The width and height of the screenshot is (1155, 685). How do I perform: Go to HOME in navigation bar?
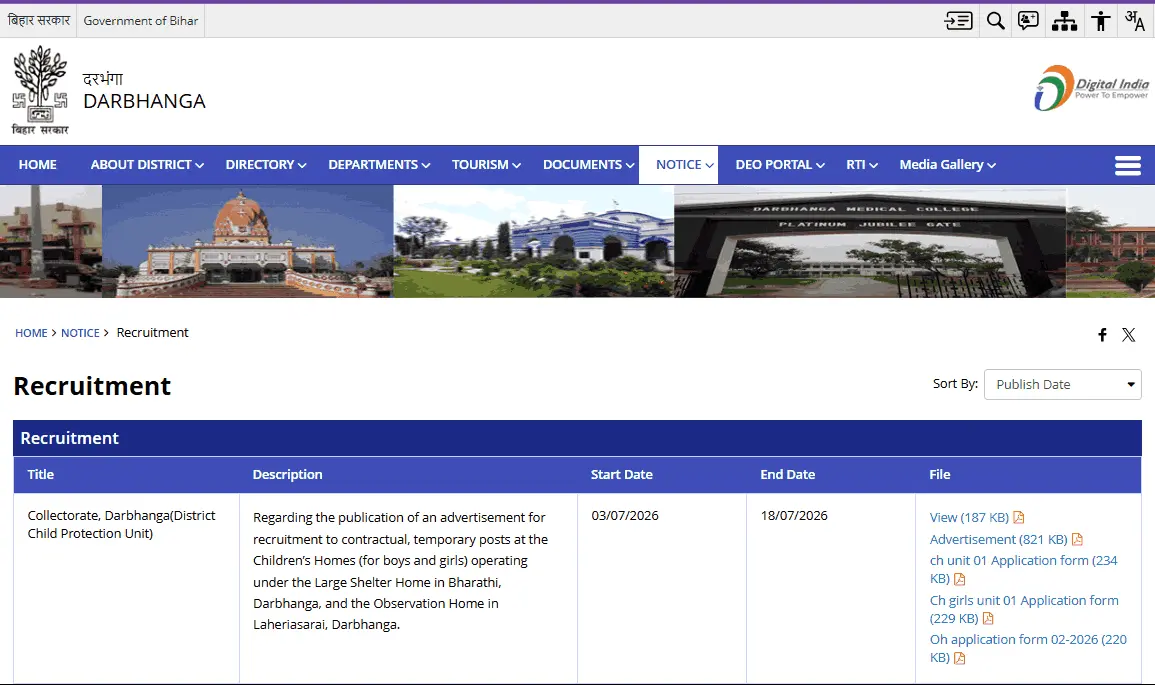38,165
